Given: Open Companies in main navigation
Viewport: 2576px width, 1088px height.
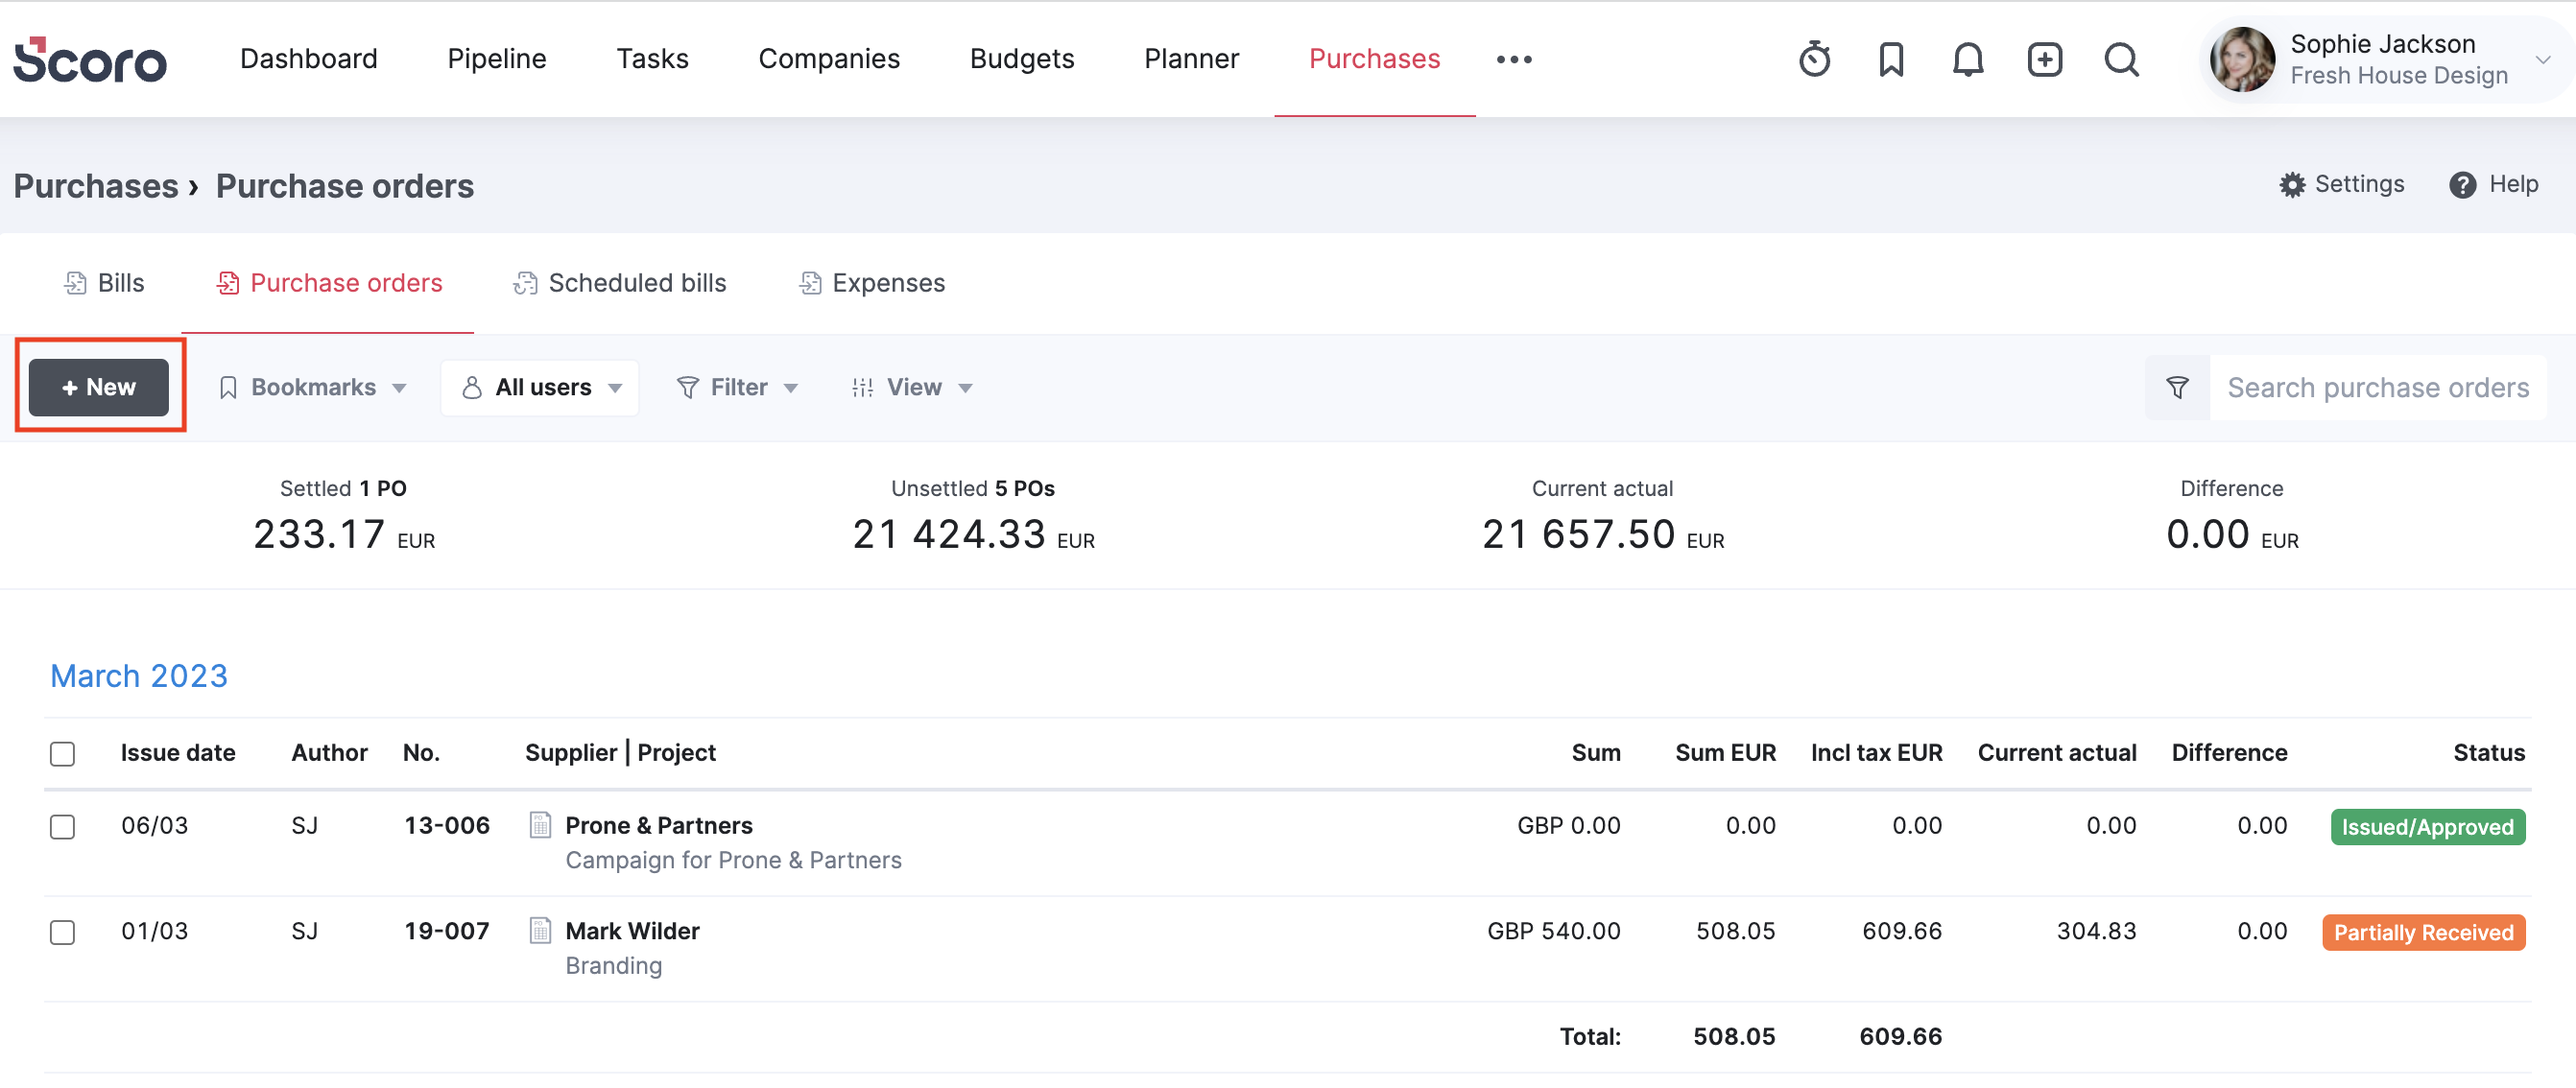Looking at the screenshot, I should click(829, 59).
